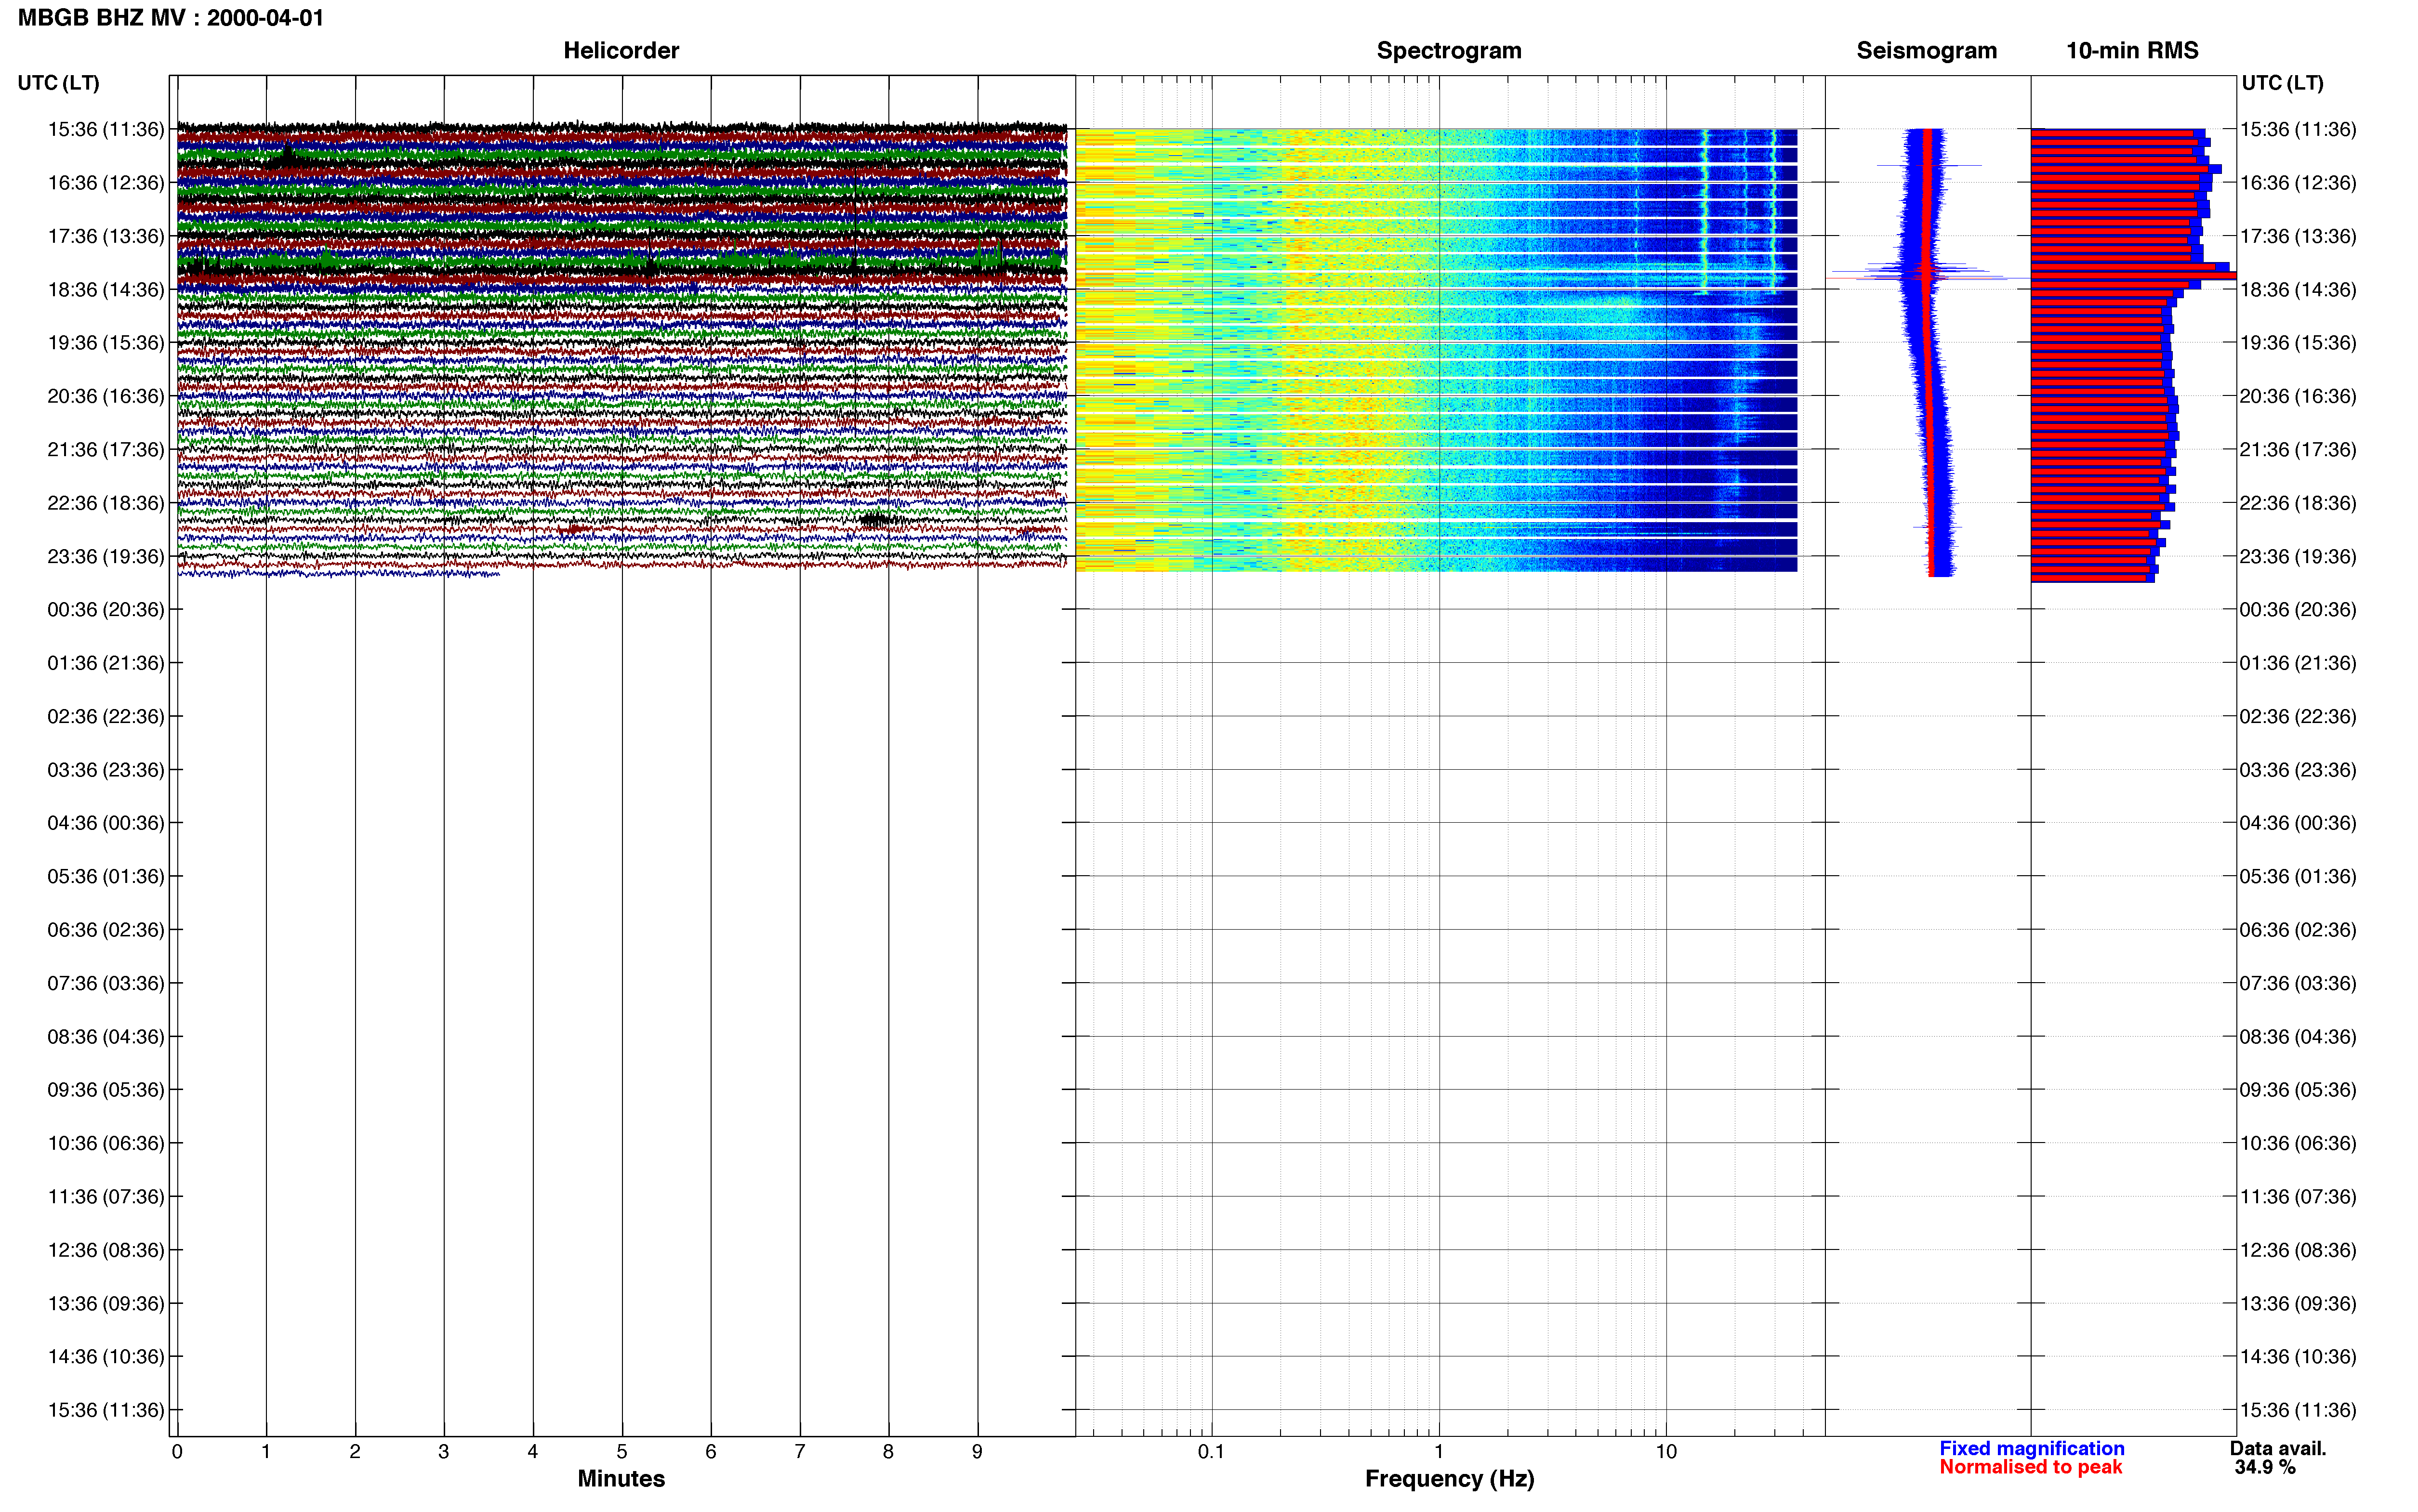2418x1512 pixels.
Task: Click the right UTC (LT) axis label
Action: [x=2282, y=83]
